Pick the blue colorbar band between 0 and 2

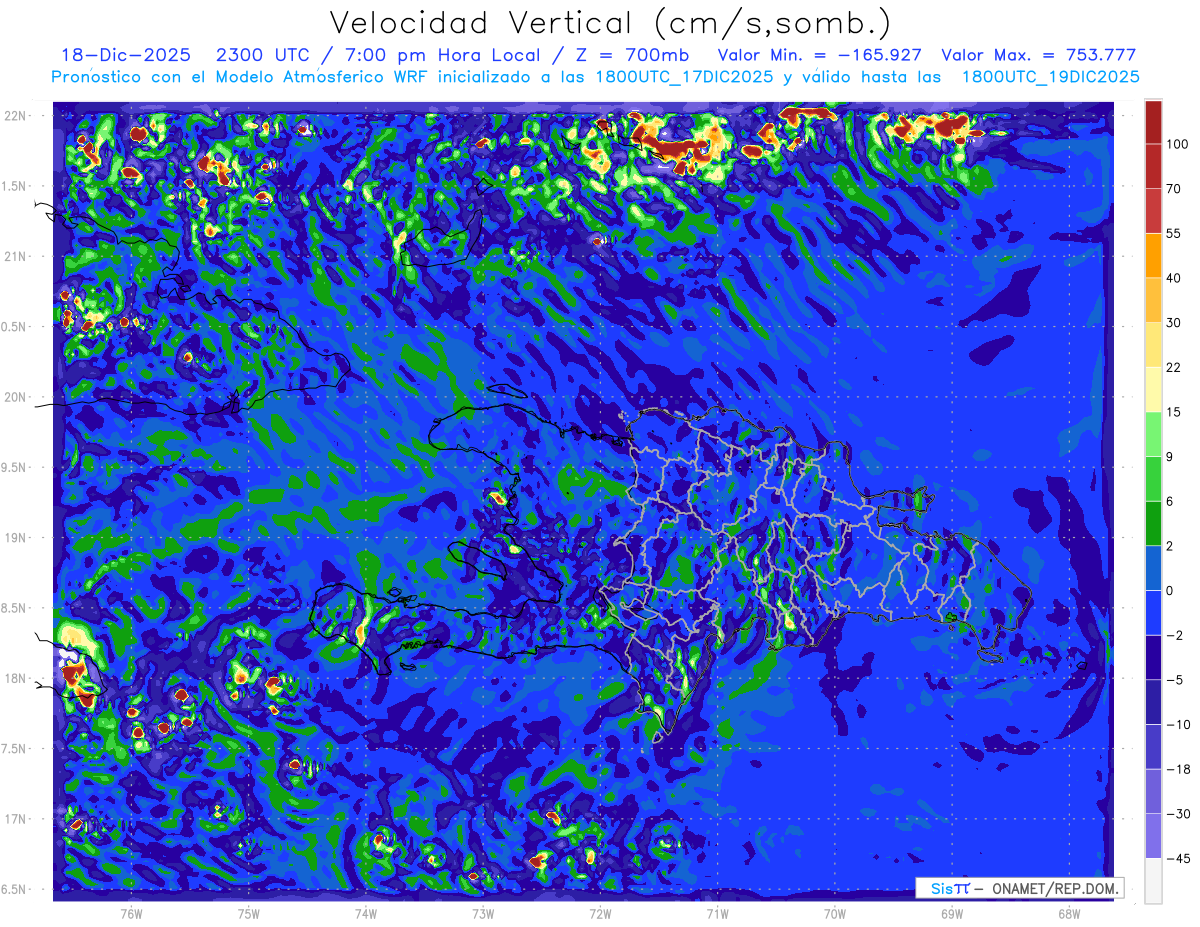1153,567
